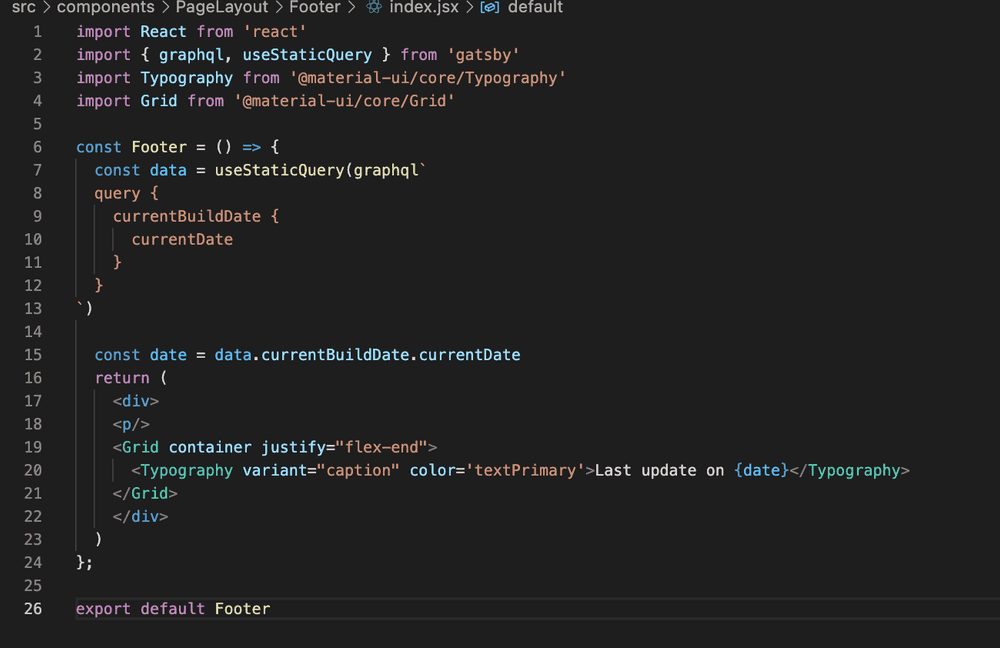The height and width of the screenshot is (648, 1000).
Task: Click data.currentBuildDate.currentDate expression
Action: point(367,355)
